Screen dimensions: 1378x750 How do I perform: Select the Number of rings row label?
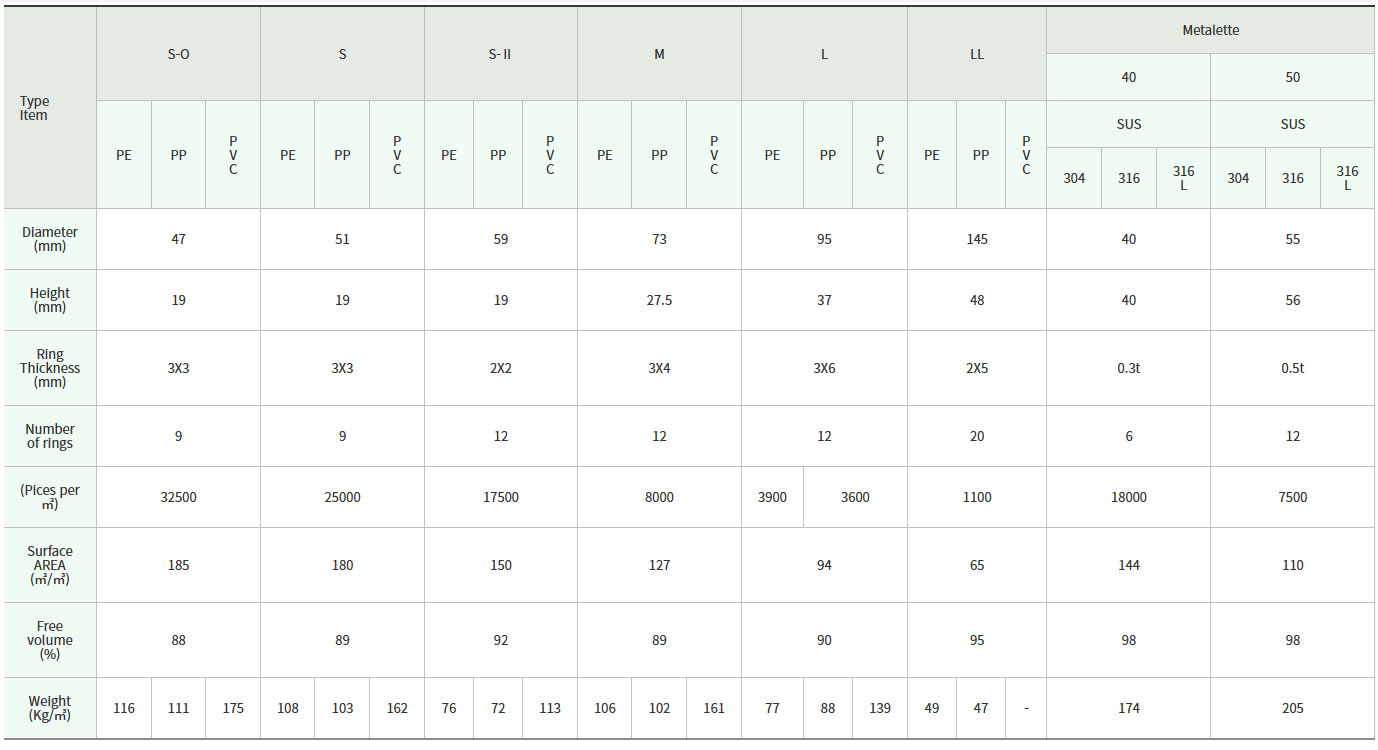49,436
